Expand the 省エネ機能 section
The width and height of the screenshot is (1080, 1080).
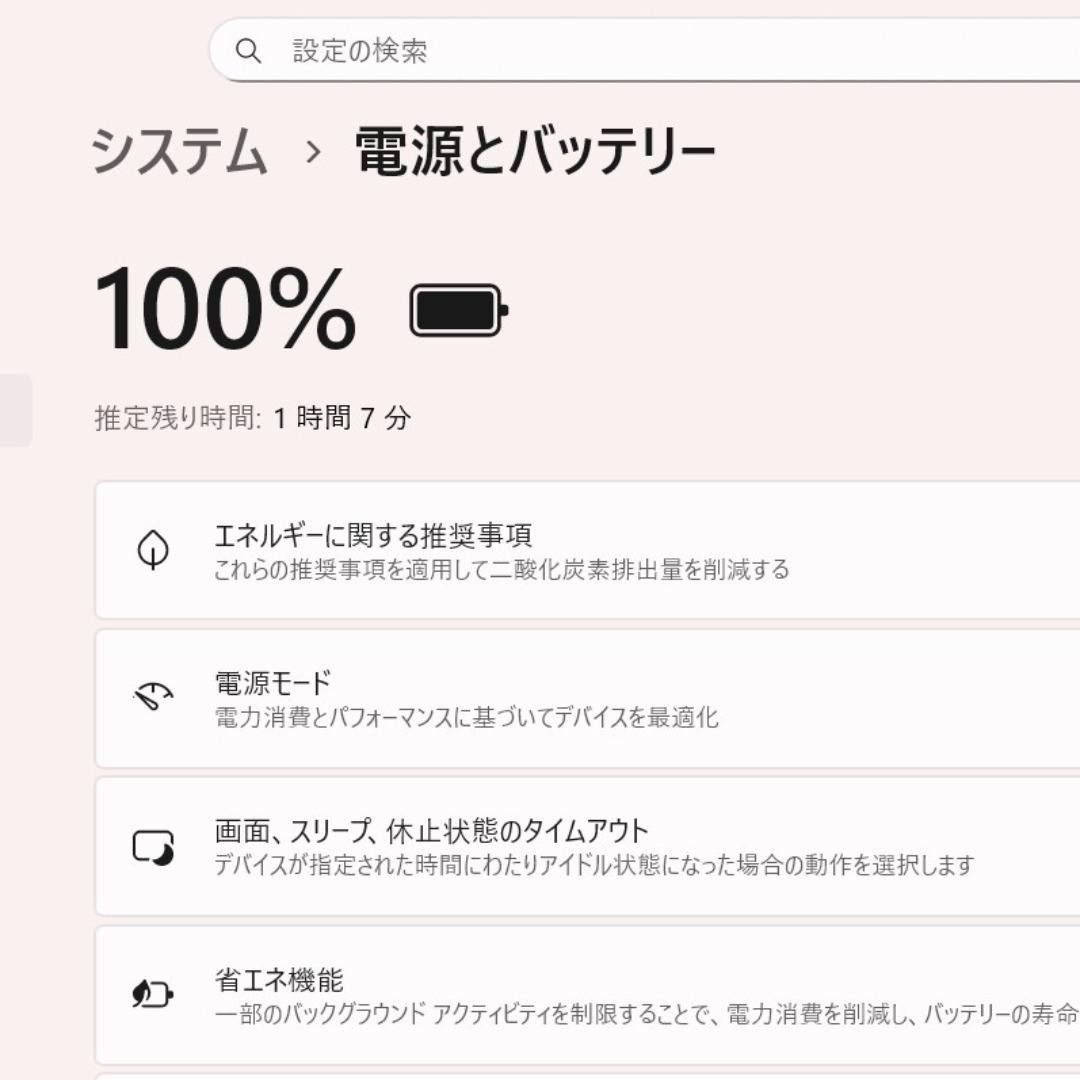coord(587,995)
